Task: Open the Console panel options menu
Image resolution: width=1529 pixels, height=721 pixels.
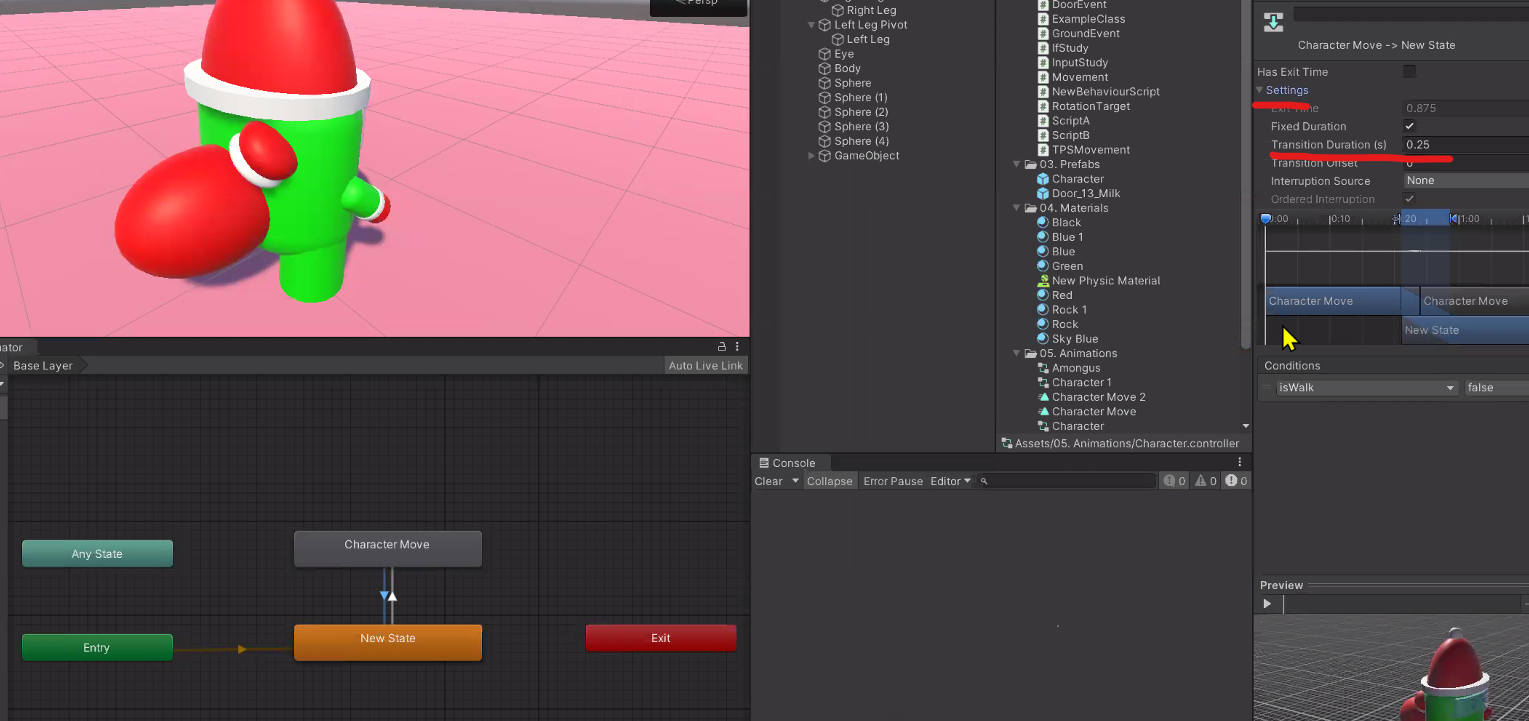Action: click(x=1240, y=463)
